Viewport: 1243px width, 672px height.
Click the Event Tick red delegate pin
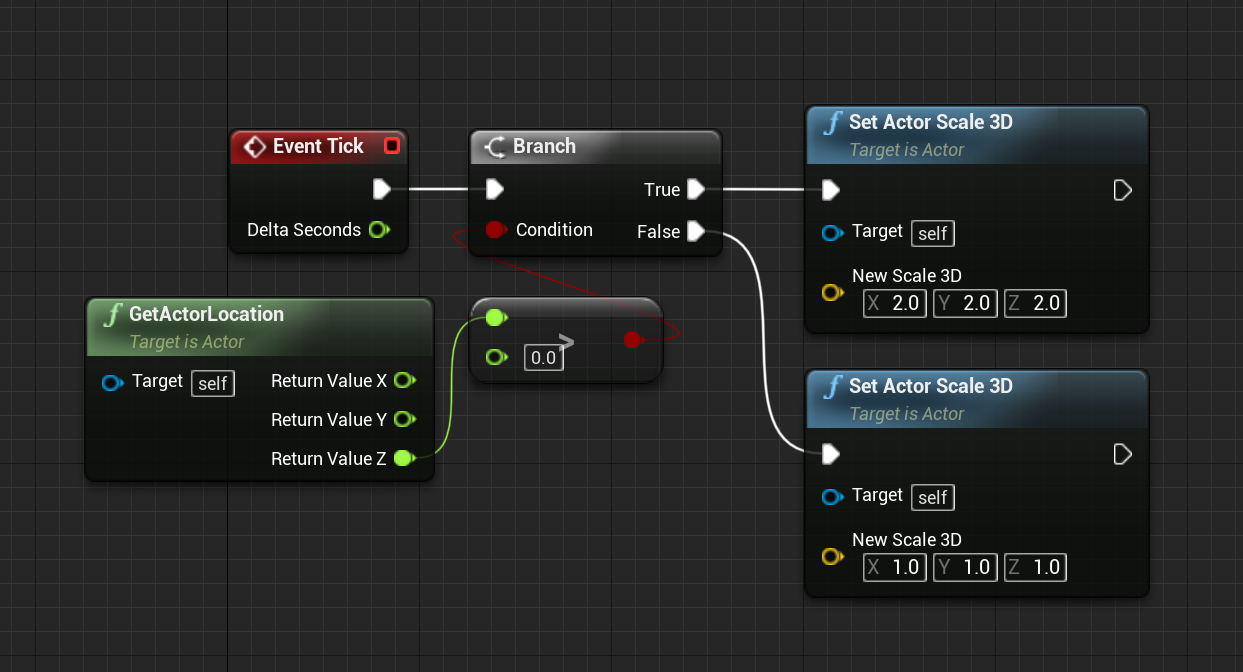[x=392, y=146]
